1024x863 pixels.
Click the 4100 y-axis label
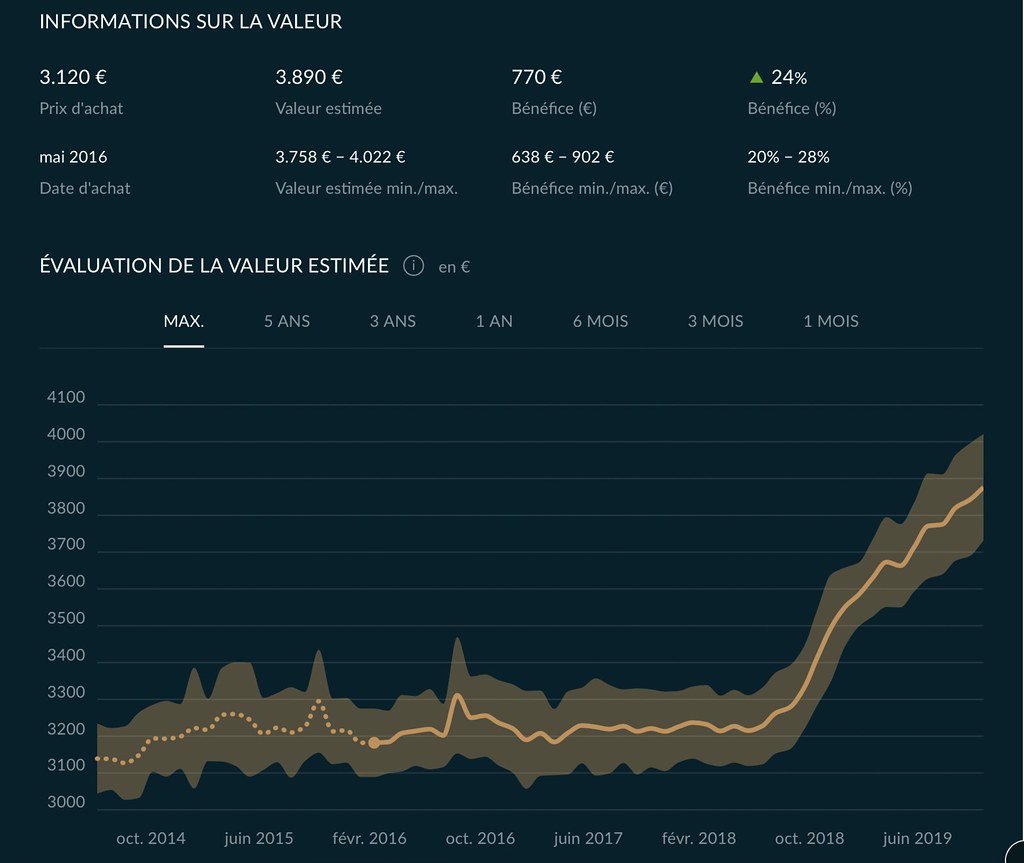tap(66, 397)
